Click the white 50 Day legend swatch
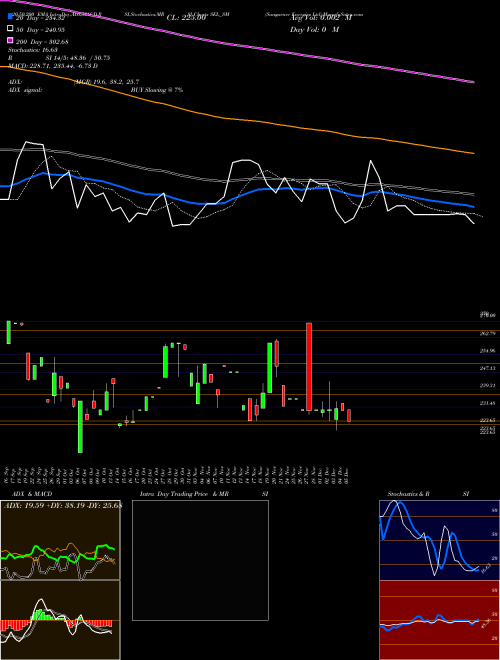 11,29
